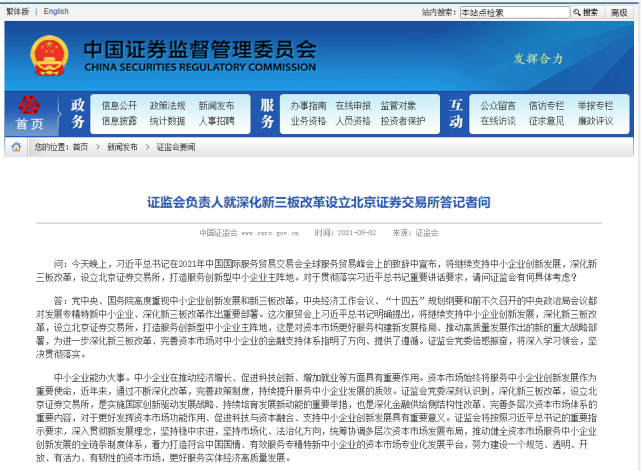This screenshot has width=641, height=471.
Task: Open 举报专栏 menu item
Action: (x=595, y=106)
